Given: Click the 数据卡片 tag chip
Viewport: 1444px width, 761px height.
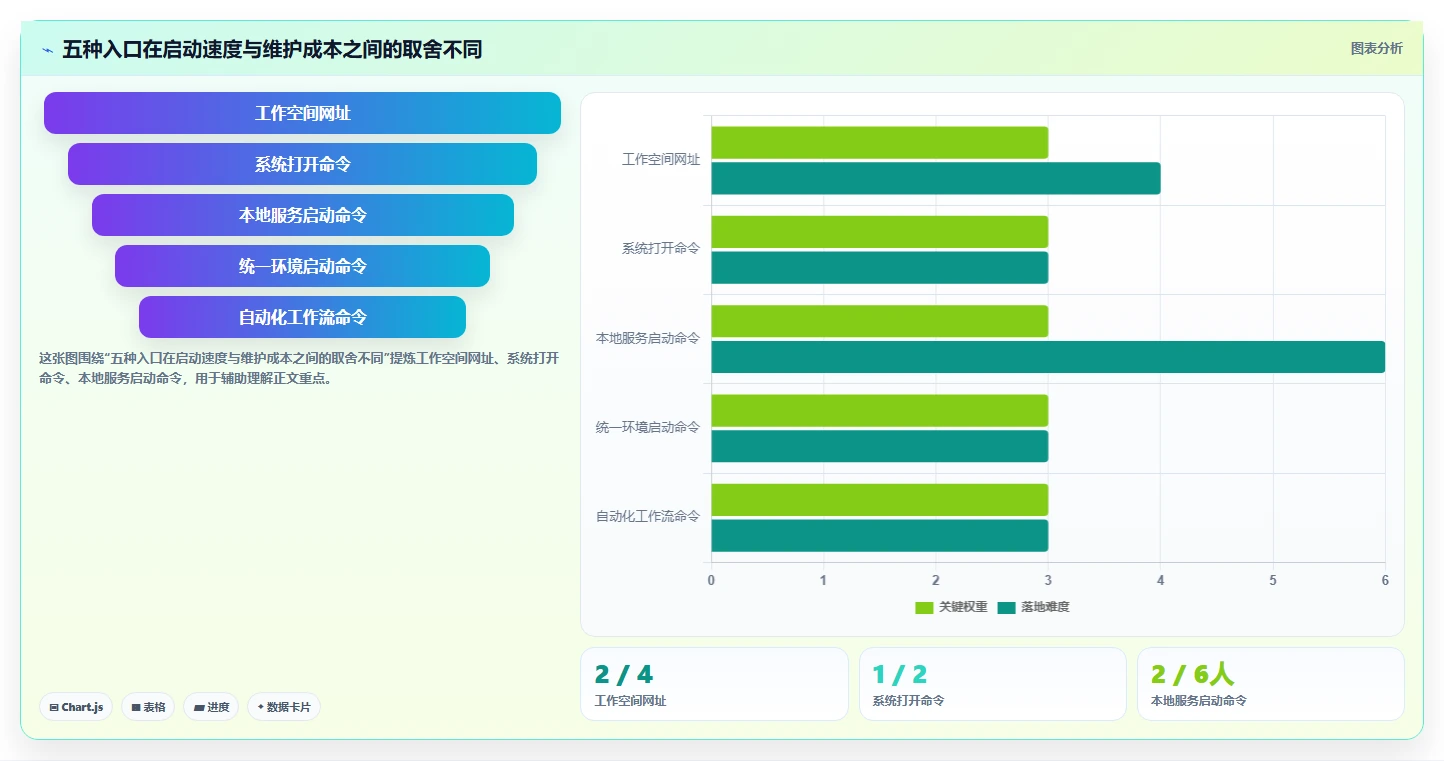Looking at the screenshot, I should point(284,707).
